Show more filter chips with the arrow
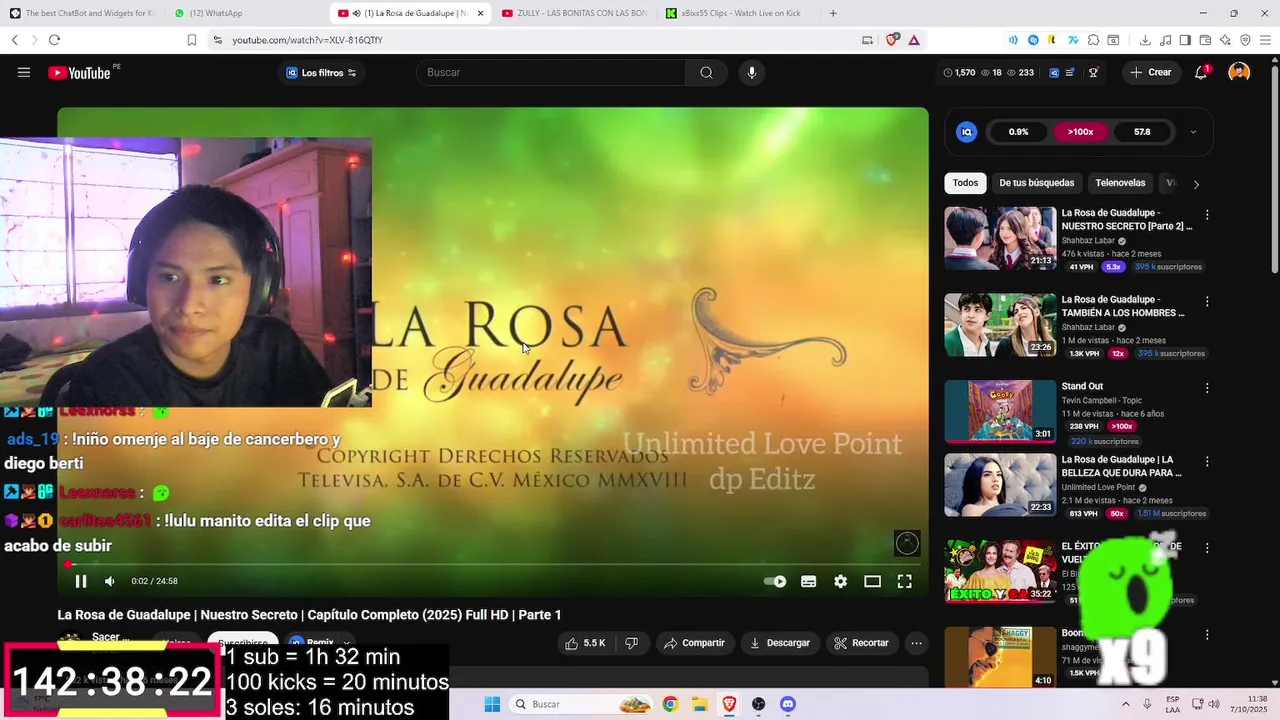The height and width of the screenshot is (720, 1280). (x=1196, y=184)
